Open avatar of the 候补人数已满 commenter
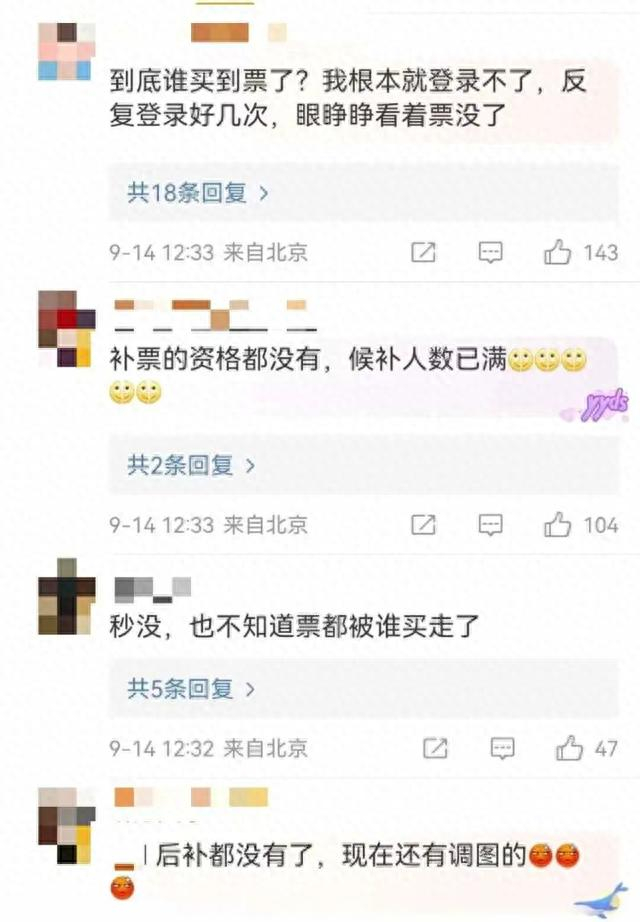640x922 pixels. point(66,329)
